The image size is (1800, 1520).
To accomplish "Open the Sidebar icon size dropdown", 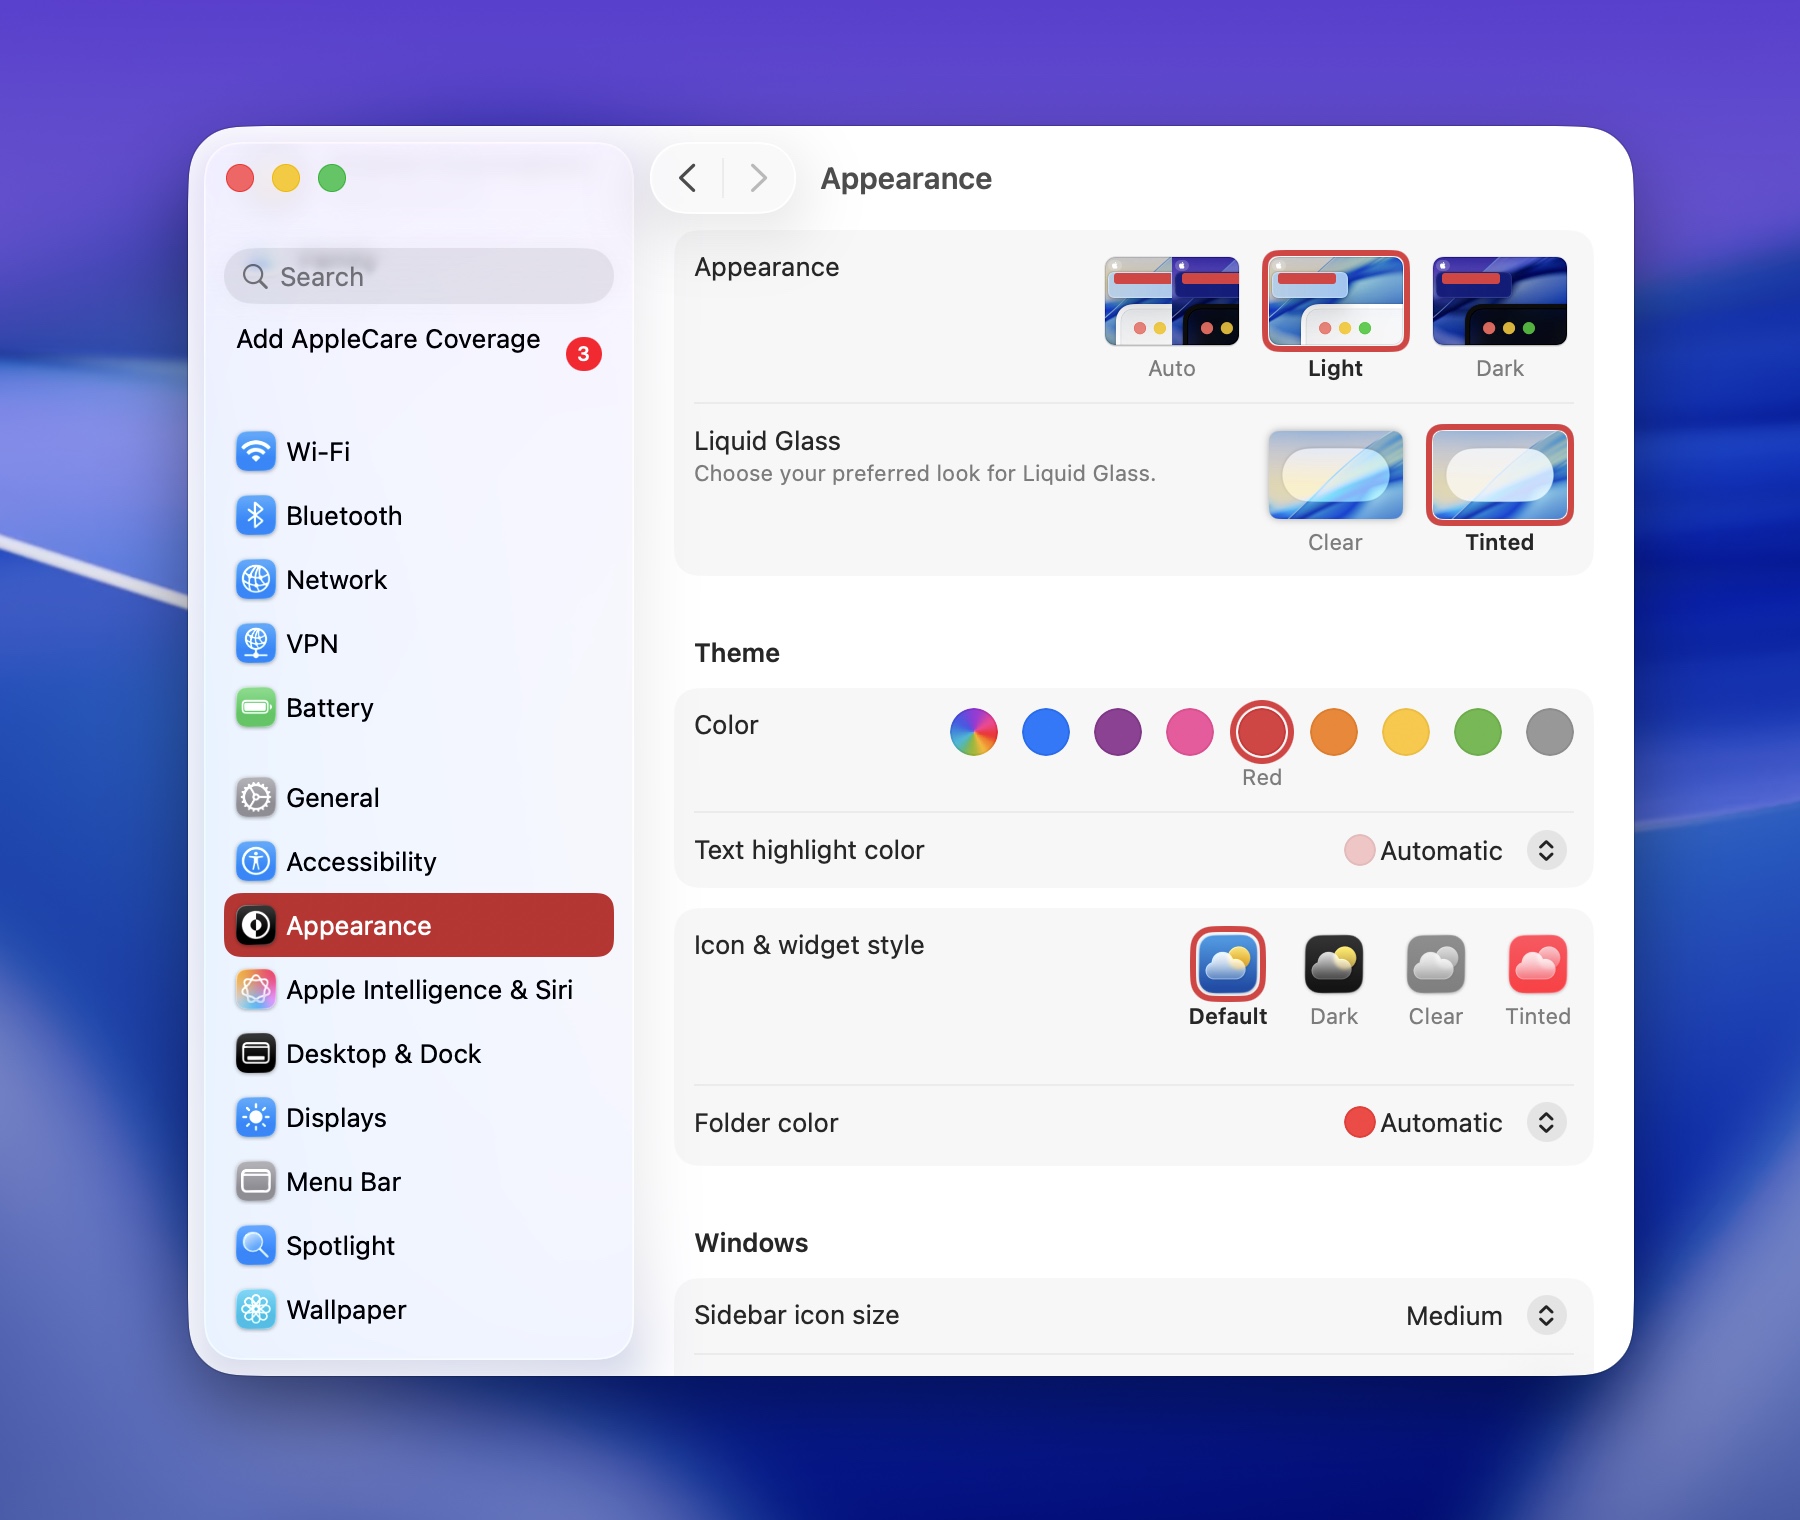I will coord(1546,1316).
